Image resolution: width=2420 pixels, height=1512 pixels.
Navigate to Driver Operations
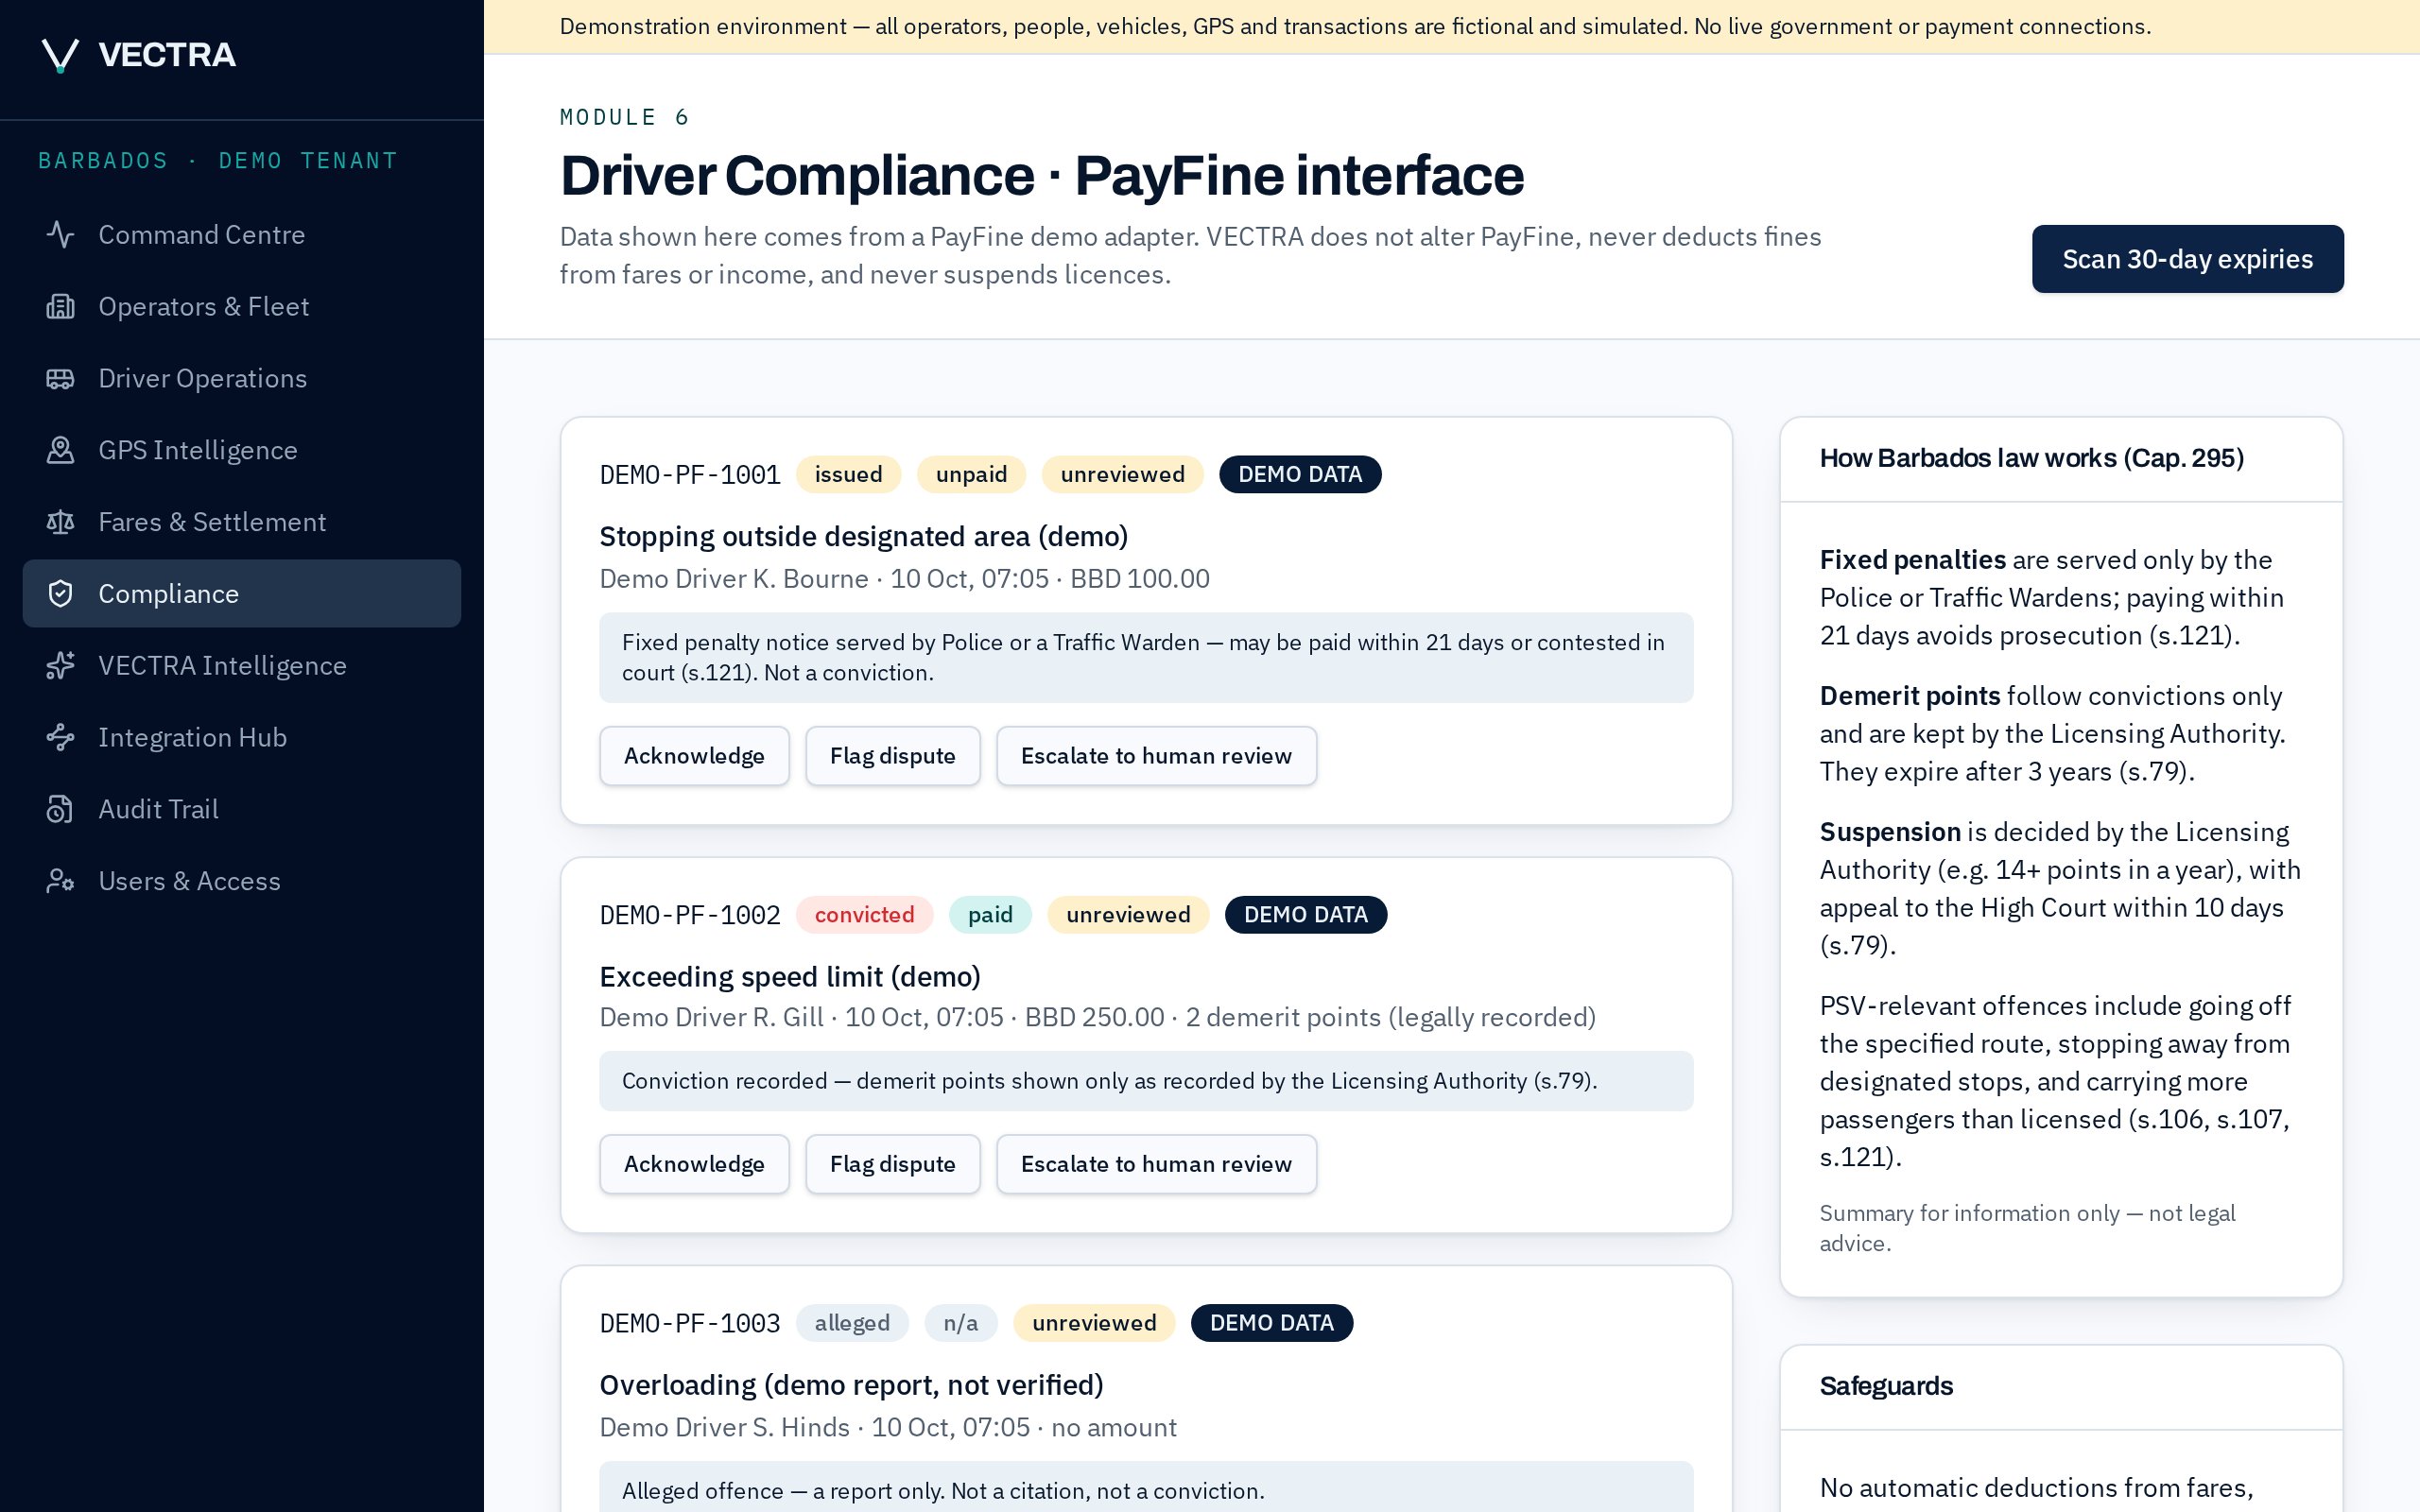click(x=242, y=379)
